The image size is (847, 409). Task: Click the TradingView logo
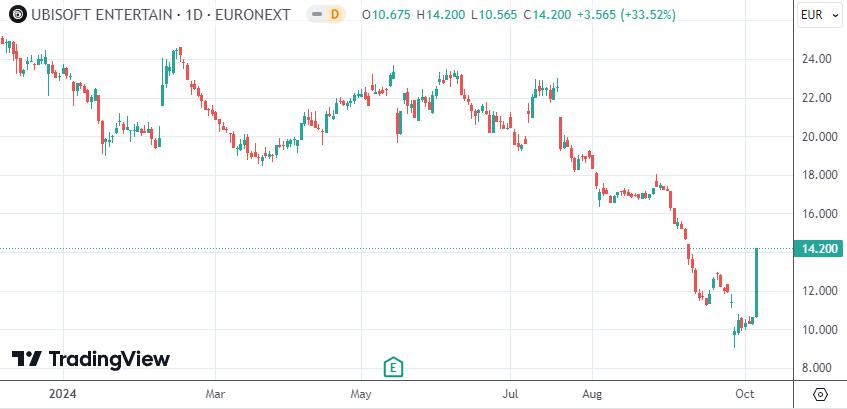tap(91, 359)
